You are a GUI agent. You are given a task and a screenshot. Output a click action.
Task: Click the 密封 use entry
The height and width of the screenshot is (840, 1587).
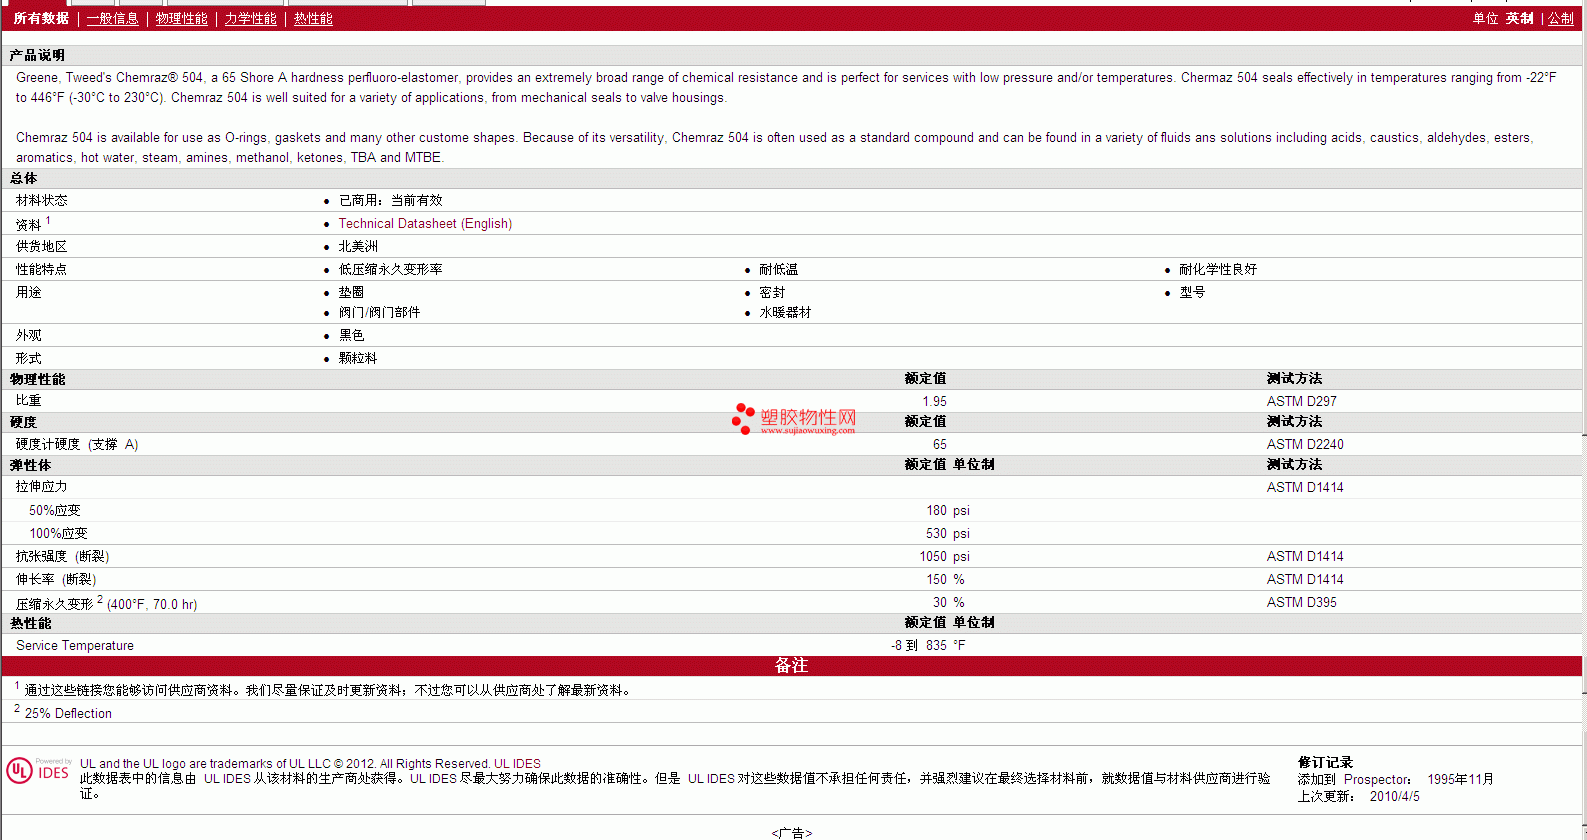tap(772, 292)
